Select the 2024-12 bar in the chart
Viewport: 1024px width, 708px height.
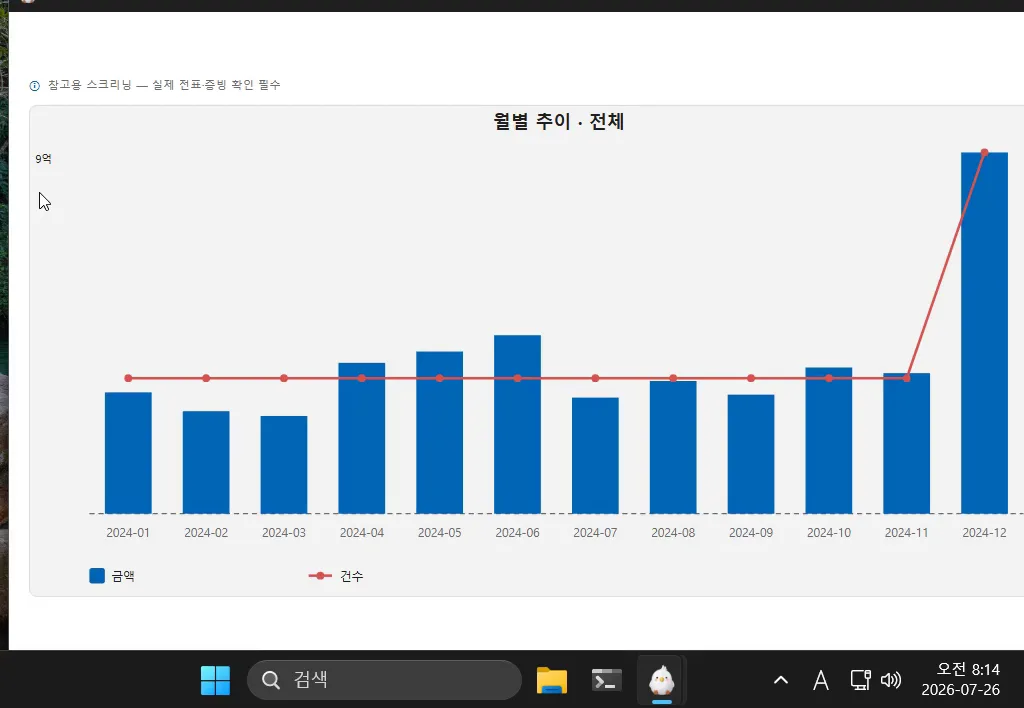pos(984,332)
